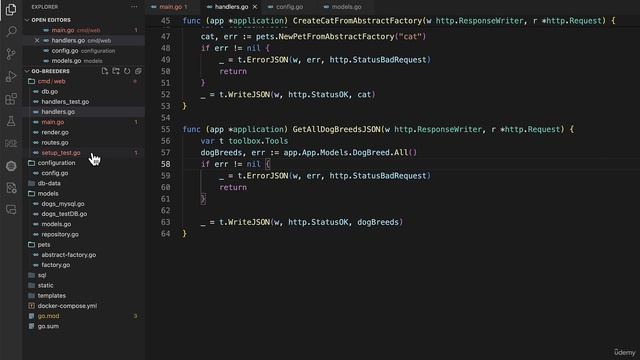This screenshot has width=640, height=360.
Task: Select config.go configuration in Open Editors
Action: (83, 51)
